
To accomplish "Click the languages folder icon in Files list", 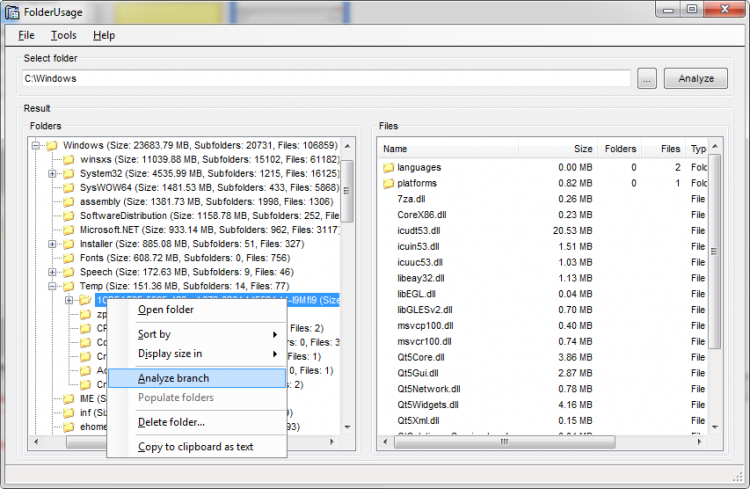I will (x=388, y=167).
